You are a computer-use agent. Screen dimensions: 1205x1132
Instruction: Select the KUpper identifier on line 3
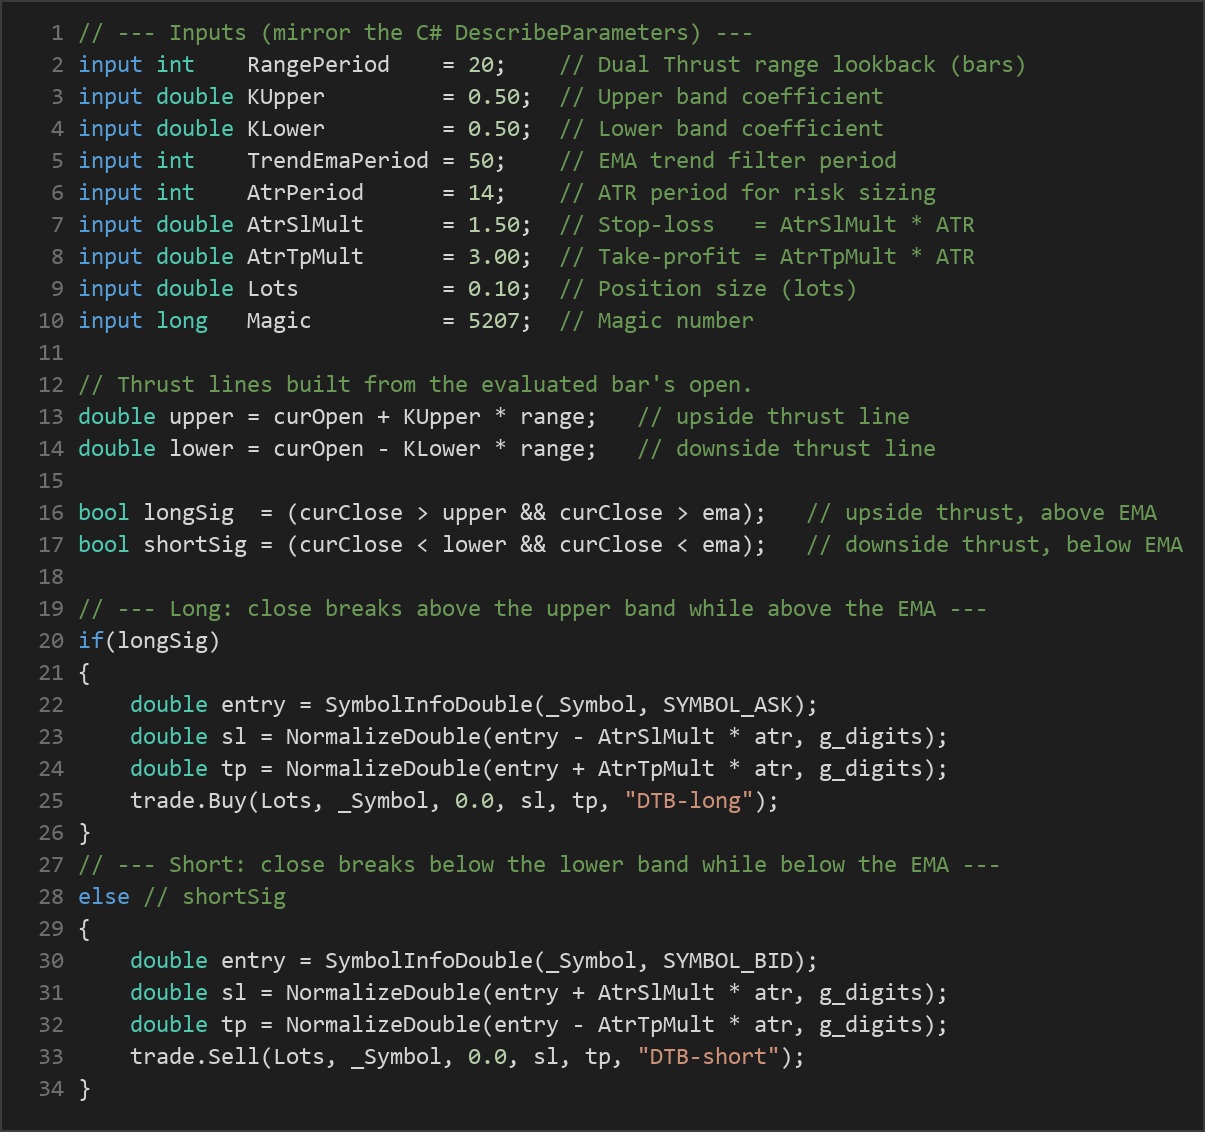pos(286,97)
